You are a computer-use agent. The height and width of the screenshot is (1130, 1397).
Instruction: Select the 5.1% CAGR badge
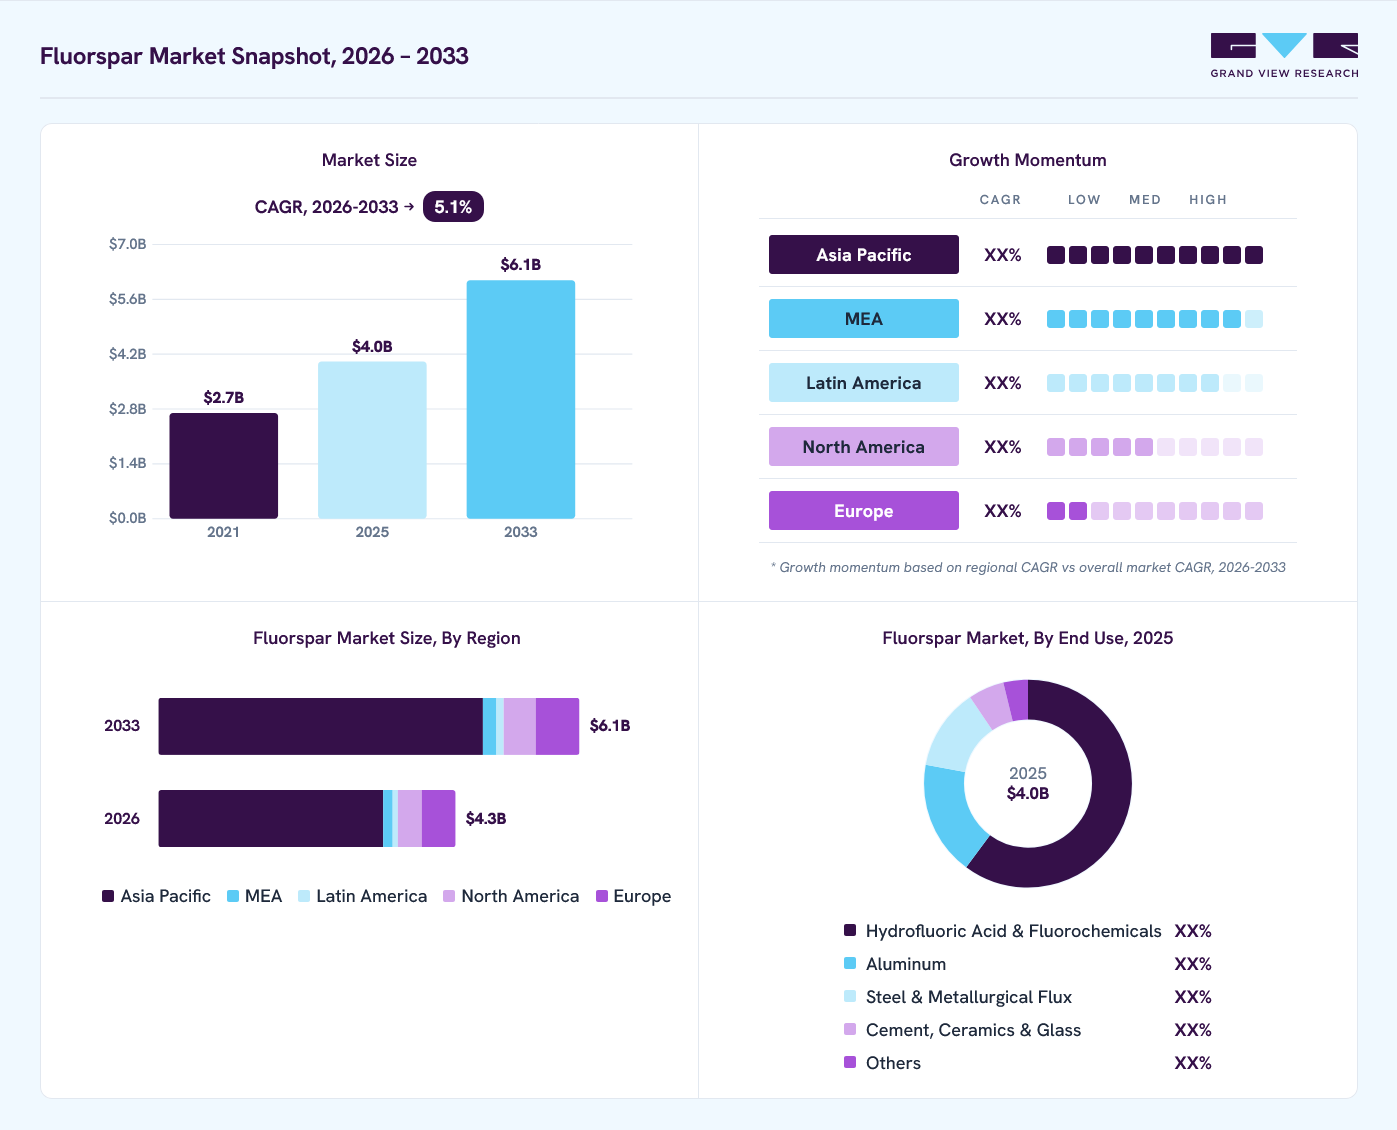pos(453,207)
